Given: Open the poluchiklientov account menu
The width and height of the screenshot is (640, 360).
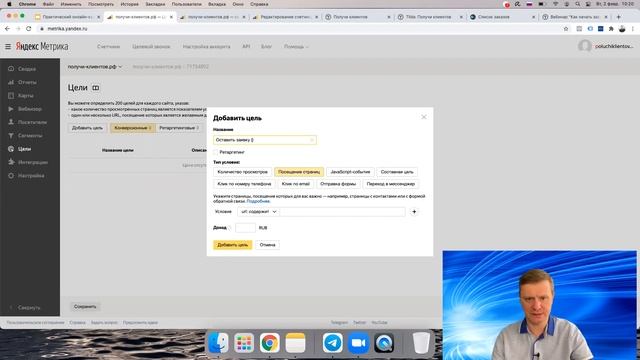Looking at the screenshot, I should point(606,46).
